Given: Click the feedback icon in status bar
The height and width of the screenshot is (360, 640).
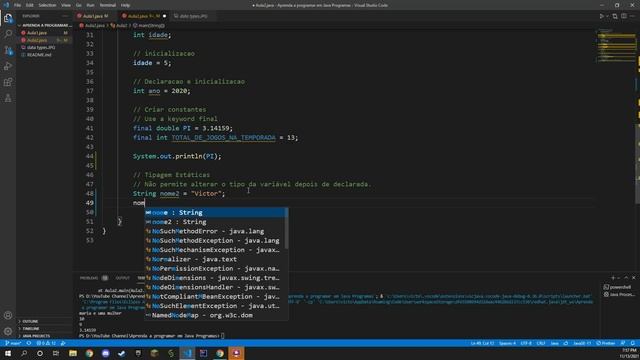Looking at the screenshot, I should tap(623, 343).
